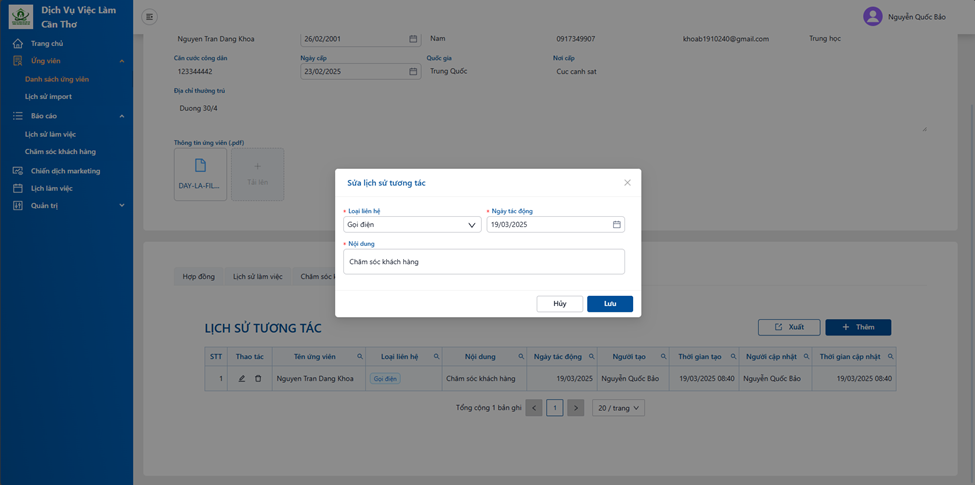Click the Địa chỉ thường trú Duong 30/4 field
Viewport: 975px width, 485px height.
pyautogui.click(x=550, y=116)
